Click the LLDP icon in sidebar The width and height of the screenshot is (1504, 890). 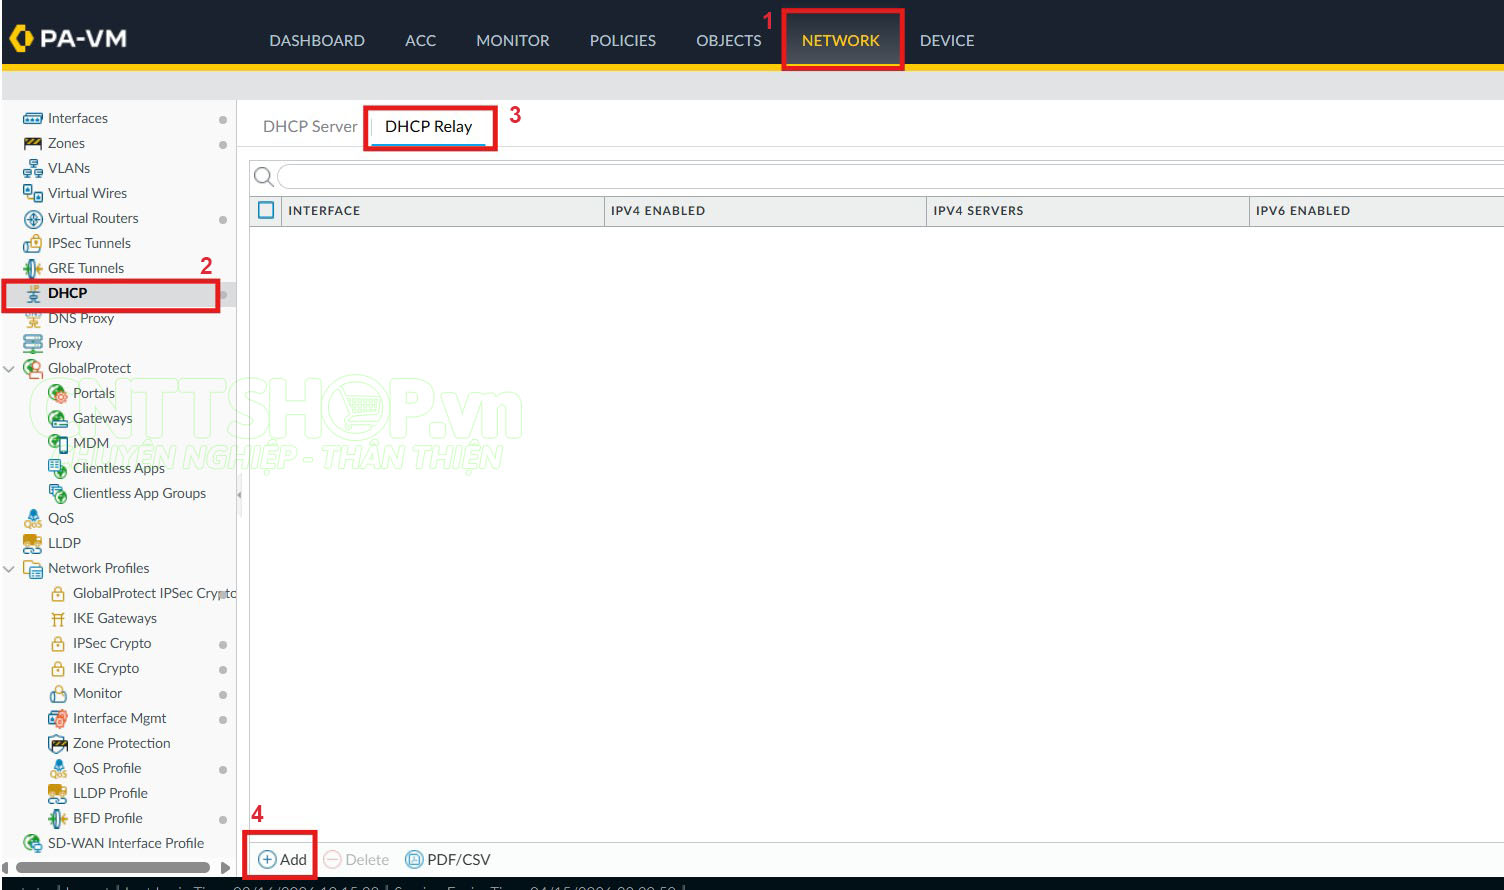33,543
